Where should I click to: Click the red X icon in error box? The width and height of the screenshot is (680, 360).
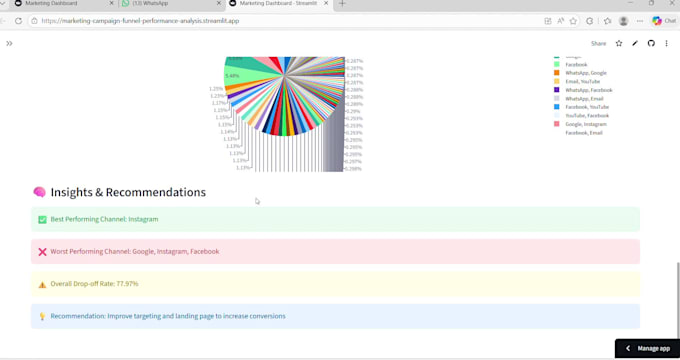[x=42, y=252]
